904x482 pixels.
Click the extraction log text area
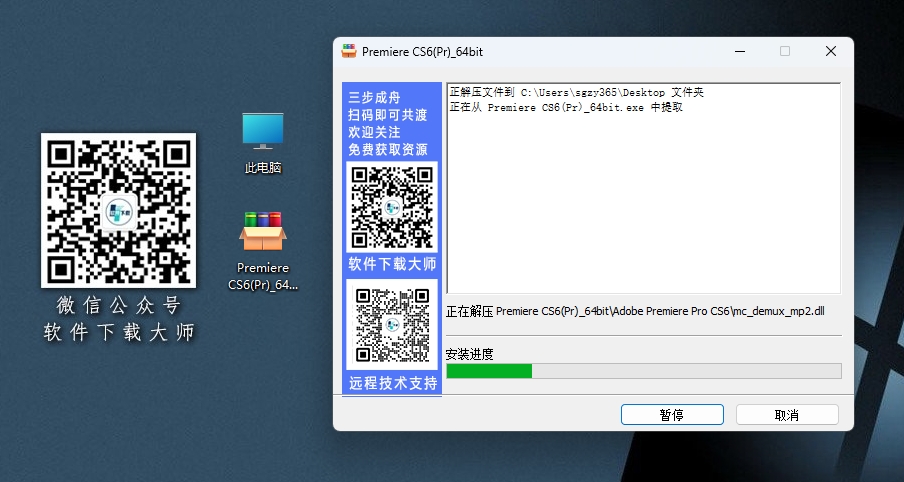(643, 189)
